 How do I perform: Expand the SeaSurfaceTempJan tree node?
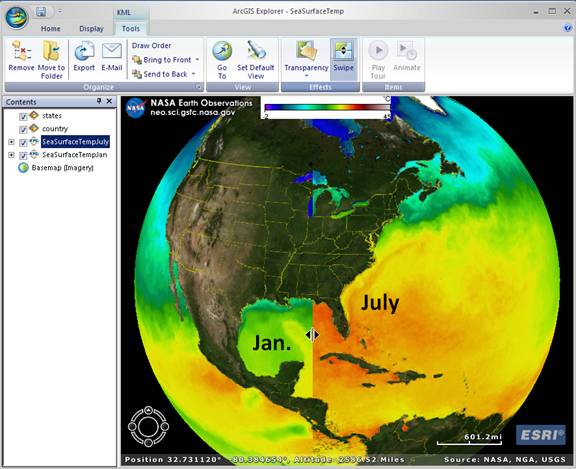point(11,155)
